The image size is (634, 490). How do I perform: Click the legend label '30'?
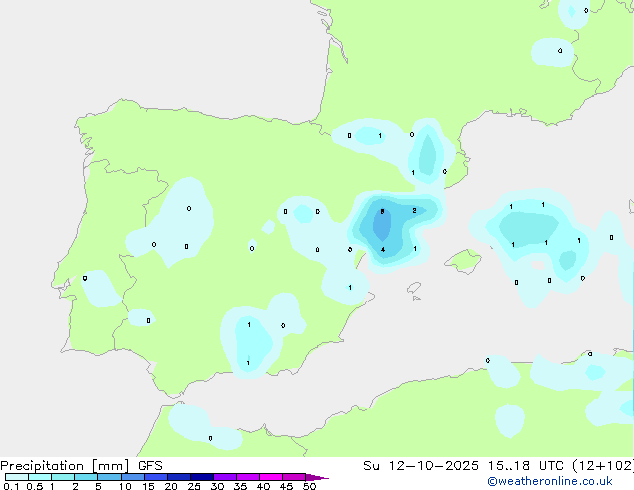click(217, 486)
